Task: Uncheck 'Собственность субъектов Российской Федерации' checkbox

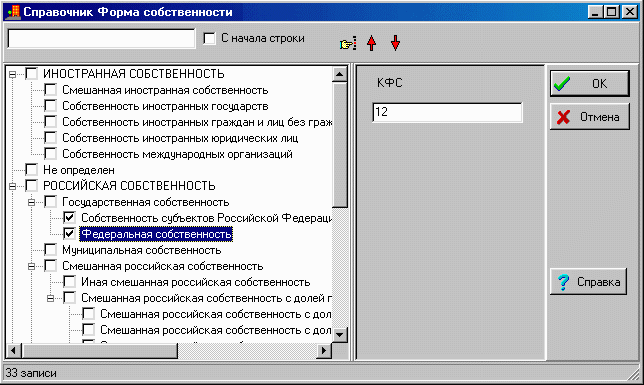Action: [x=69, y=218]
